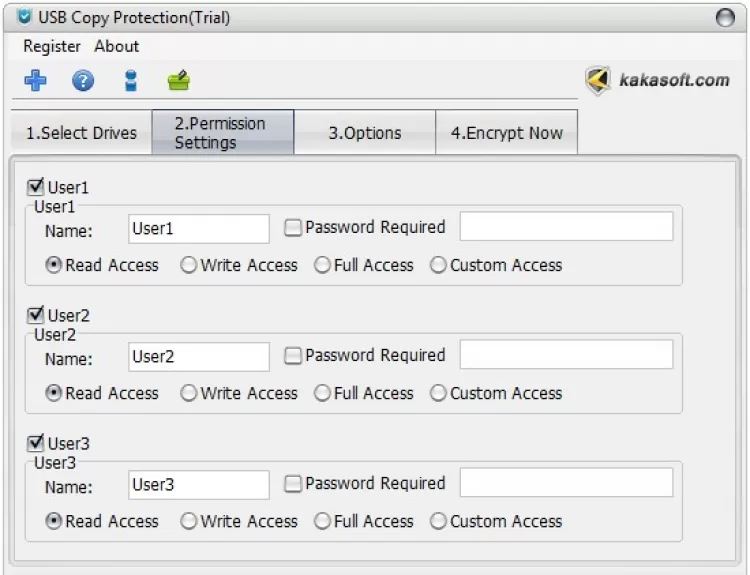Switch to the 1.Select Drives tab

[81, 133]
